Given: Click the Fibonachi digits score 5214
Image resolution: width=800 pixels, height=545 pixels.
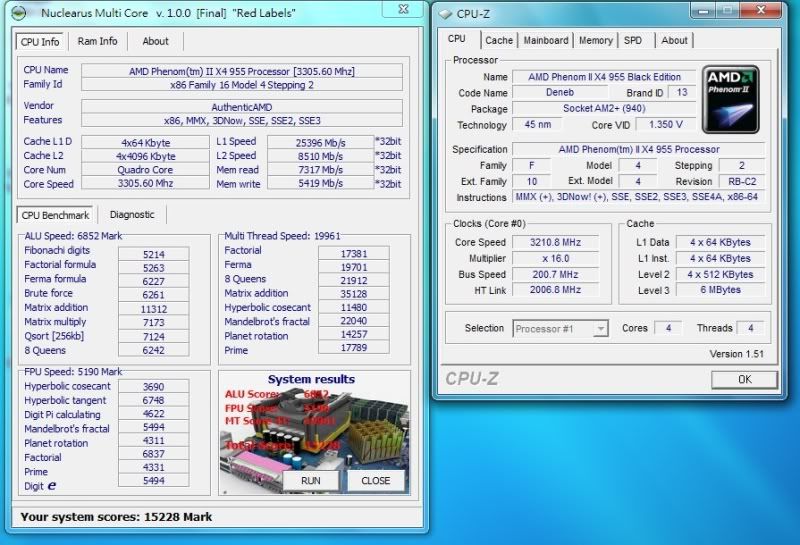Looking at the screenshot, I should (154, 254).
